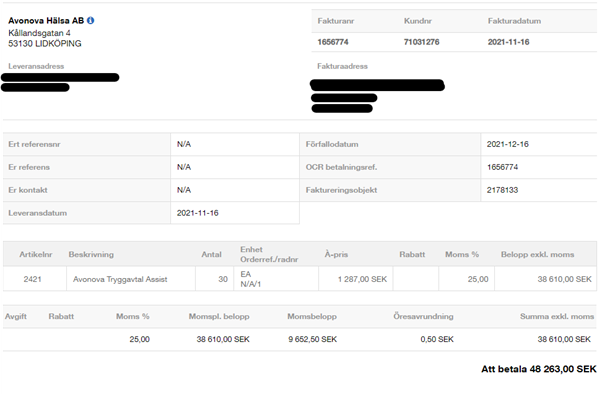Select the VAT amount 9 652,50 SEK
Viewport: 615px width, 394px height.
[x=313, y=339]
